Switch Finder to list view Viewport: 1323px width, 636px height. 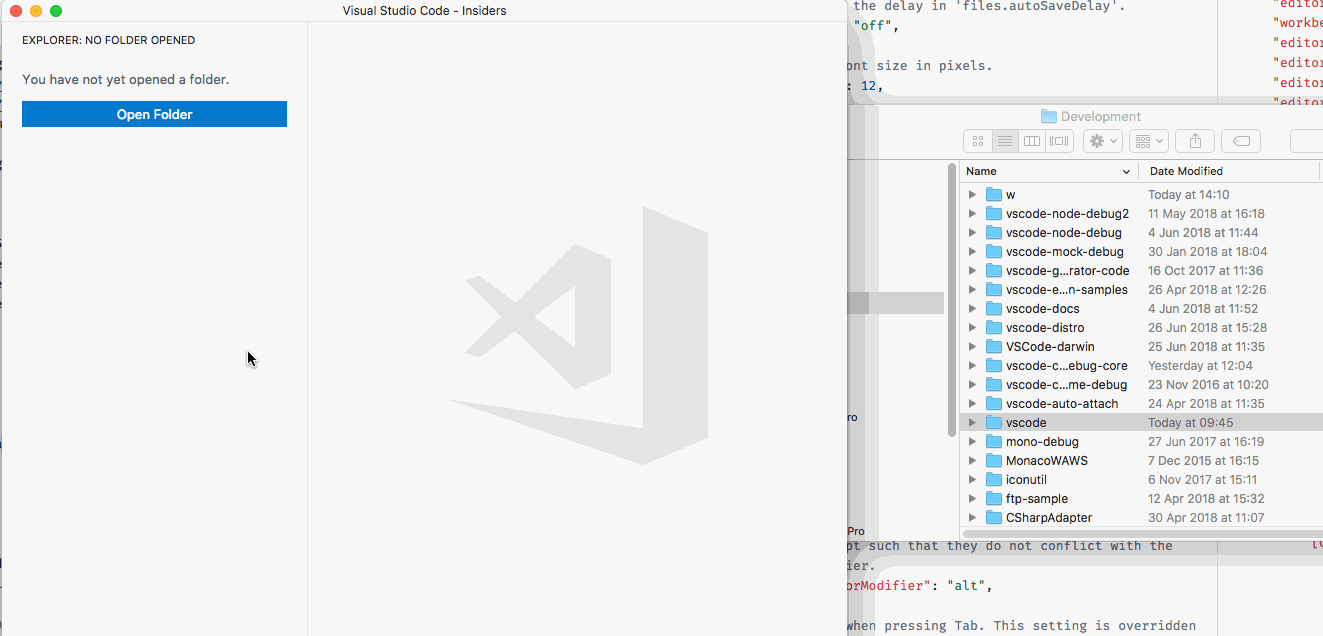point(1005,142)
